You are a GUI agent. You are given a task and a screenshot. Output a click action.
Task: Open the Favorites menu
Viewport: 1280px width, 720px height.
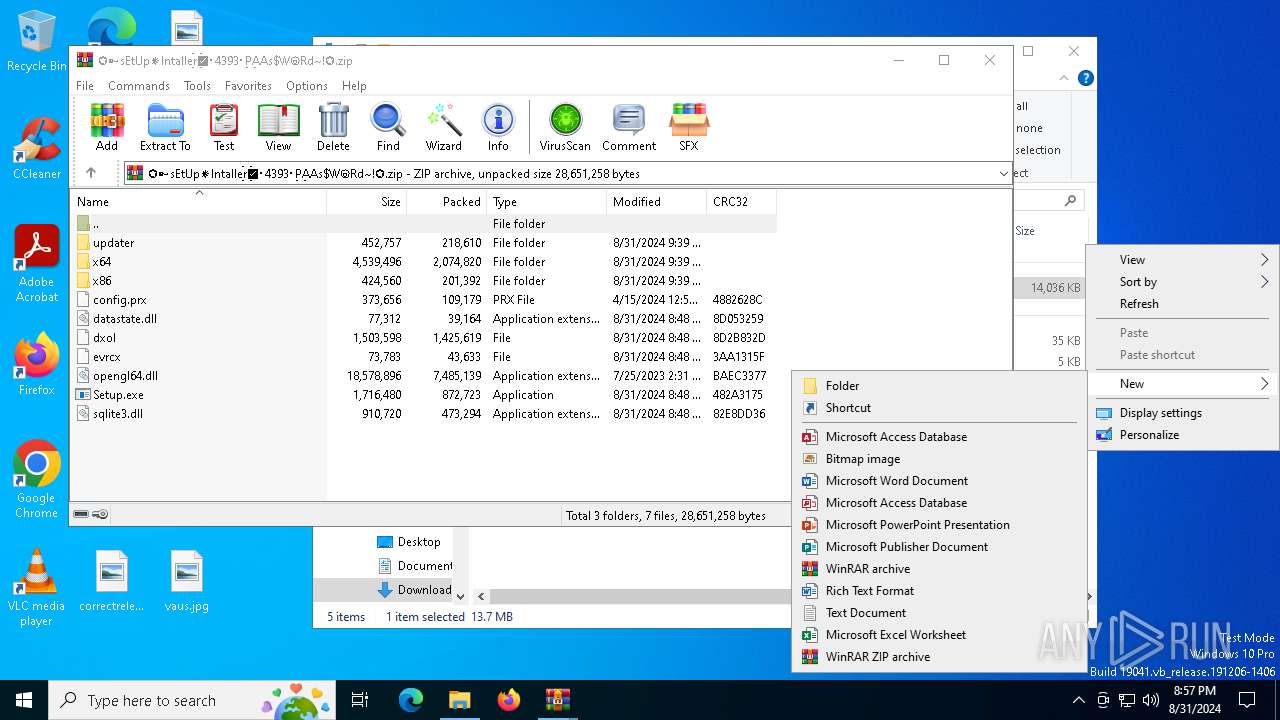coord(248,86)
